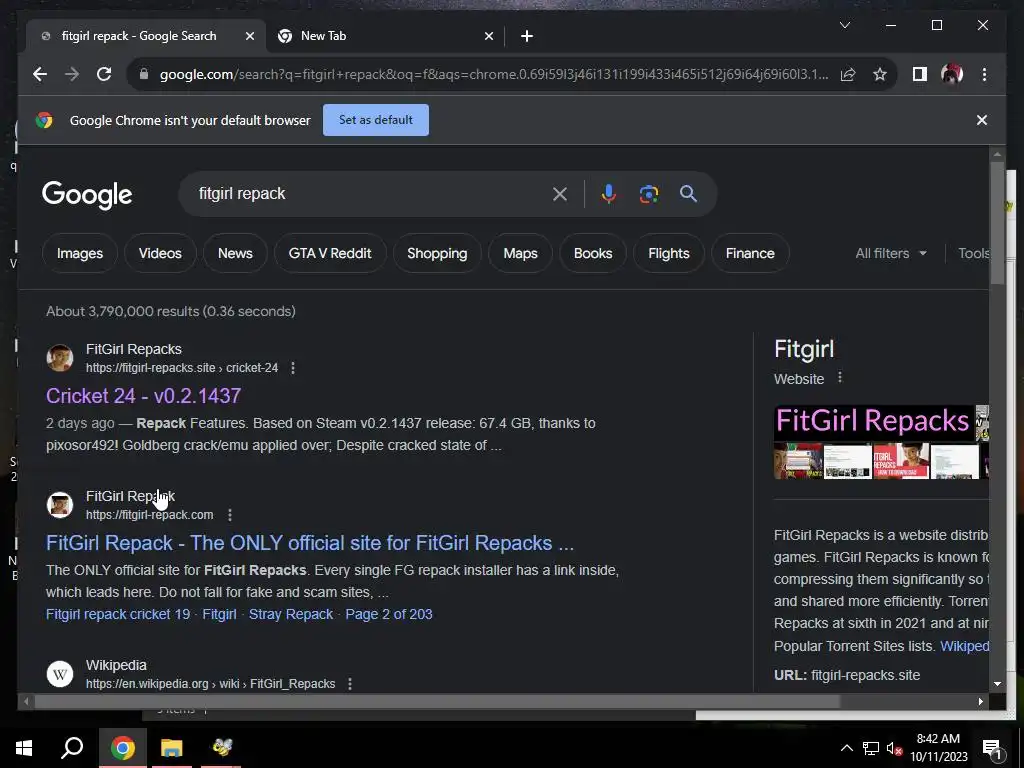Click the vertical page scrollbar
The height and width of the screenshot is (768, 1024).
(997, 222)
